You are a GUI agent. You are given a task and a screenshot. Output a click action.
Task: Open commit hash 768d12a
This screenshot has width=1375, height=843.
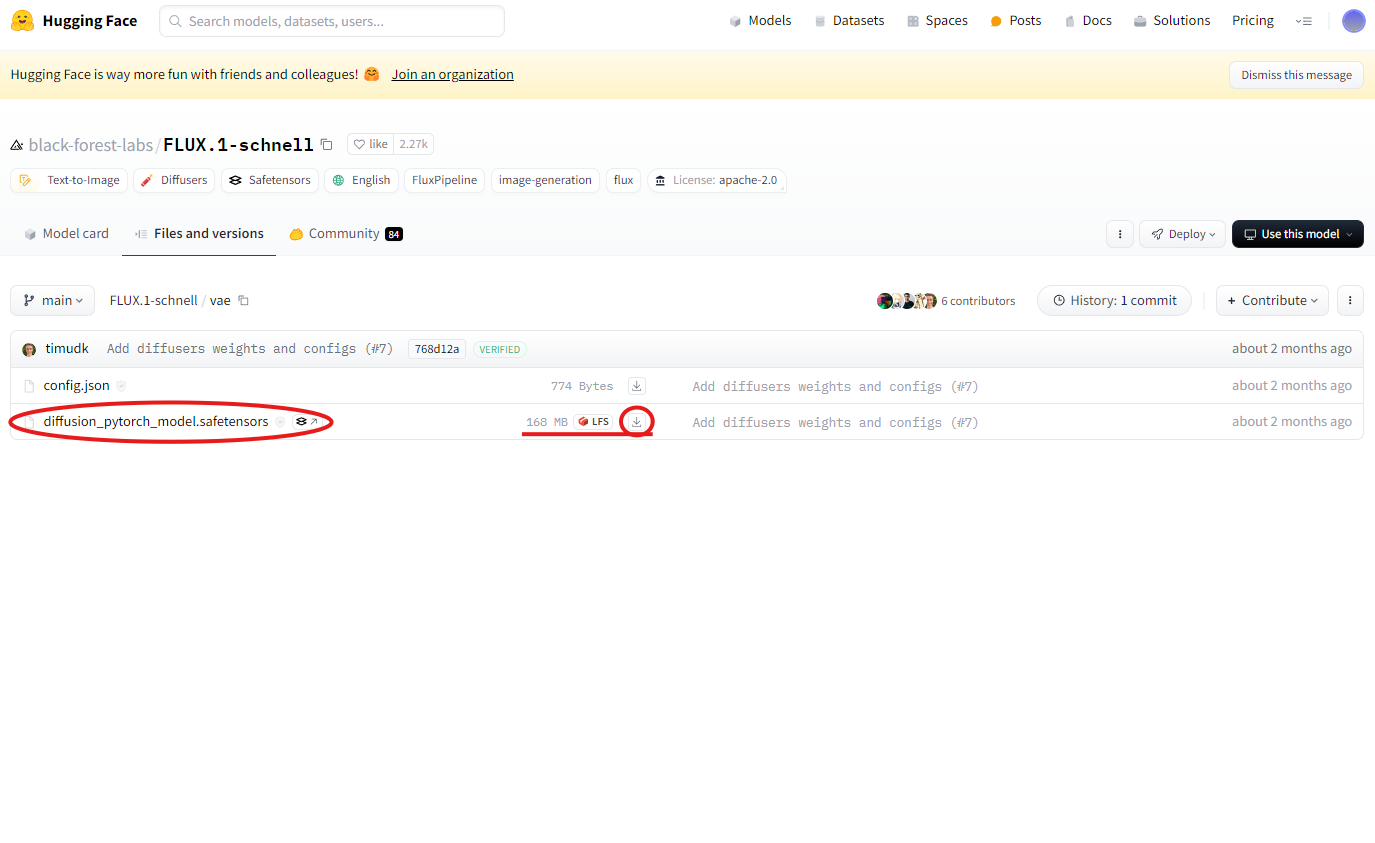[x=437, y=349]
